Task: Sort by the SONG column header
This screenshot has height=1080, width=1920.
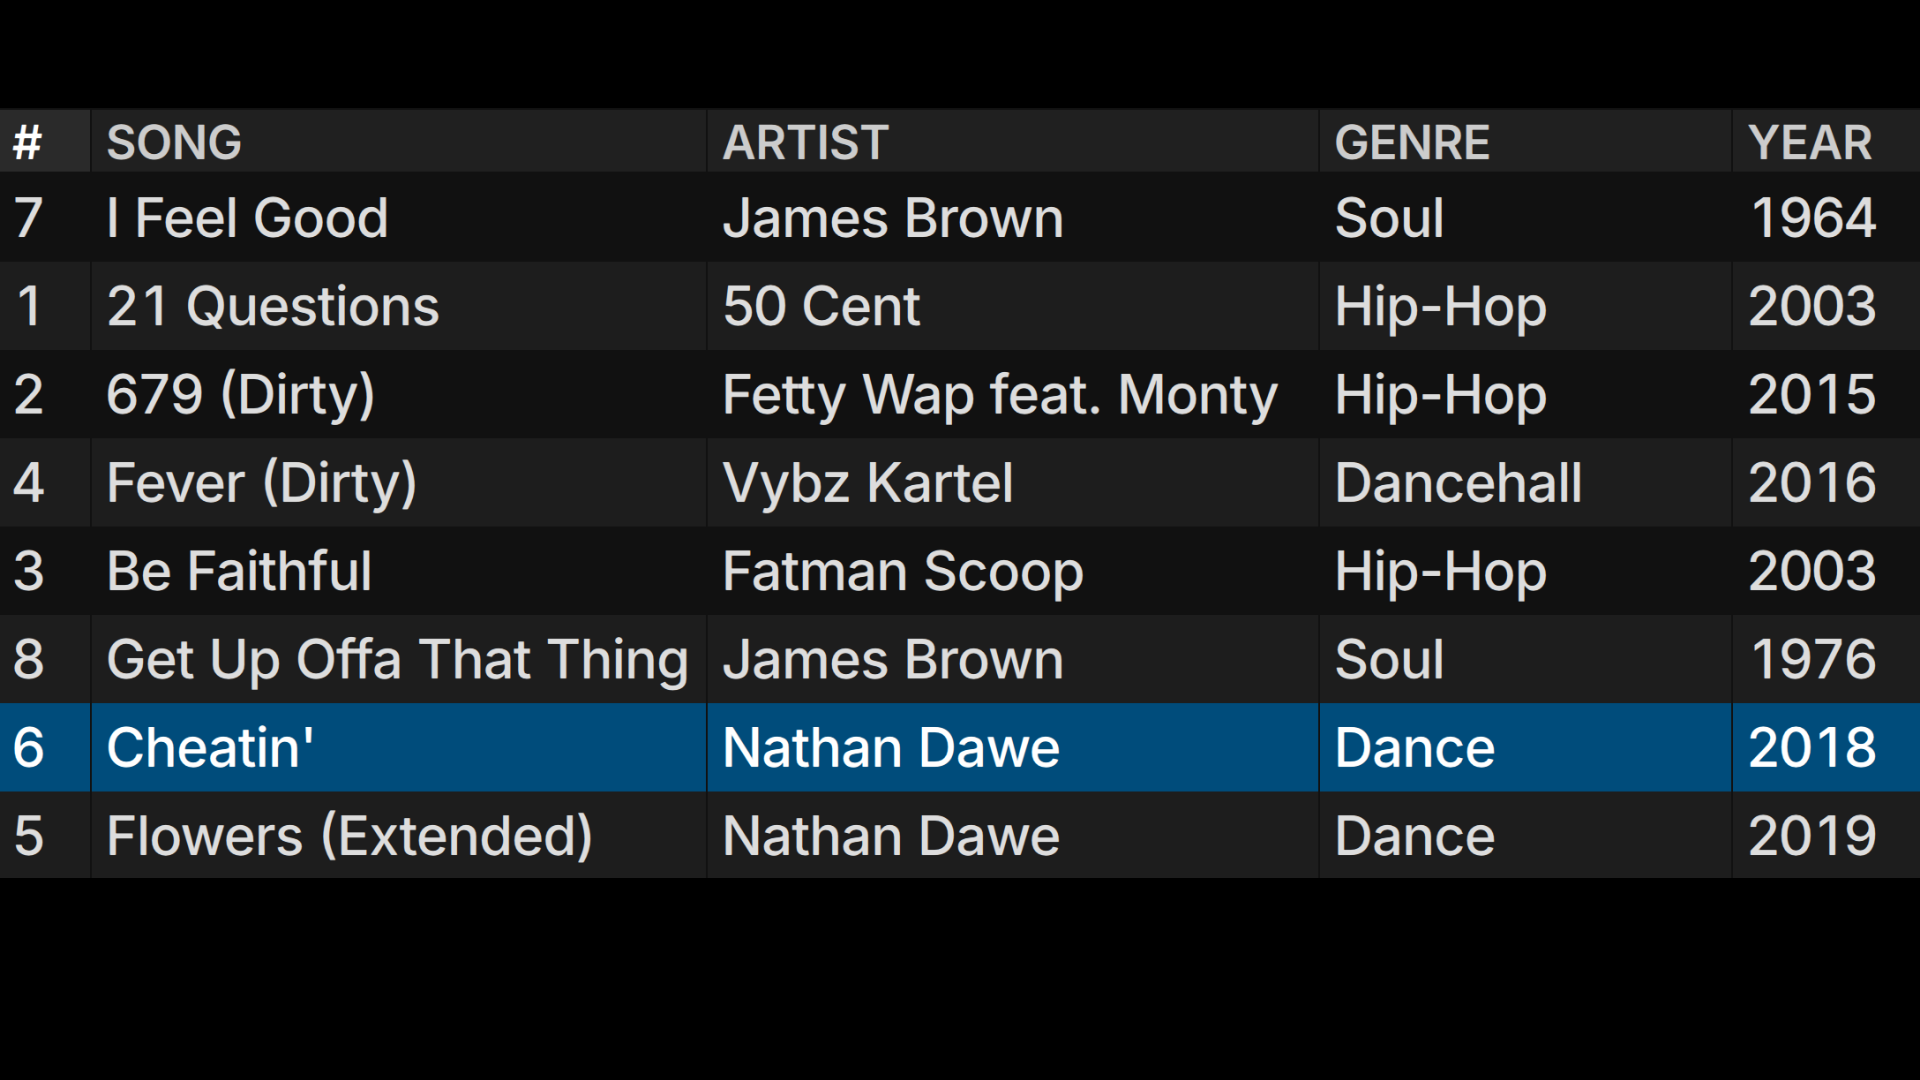Action: (174, 142)
